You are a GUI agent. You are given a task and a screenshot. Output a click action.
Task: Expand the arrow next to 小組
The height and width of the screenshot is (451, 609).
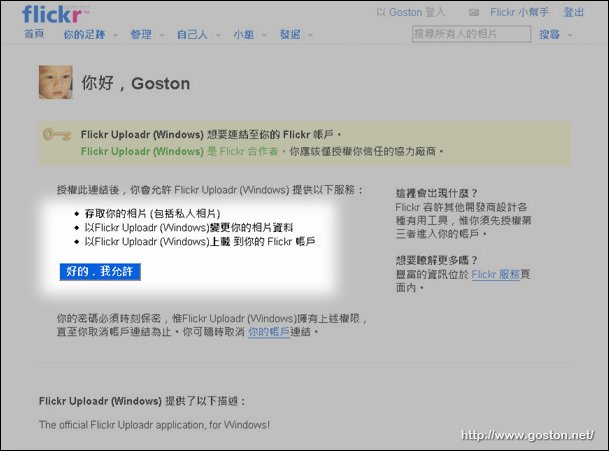coord(264,35)
